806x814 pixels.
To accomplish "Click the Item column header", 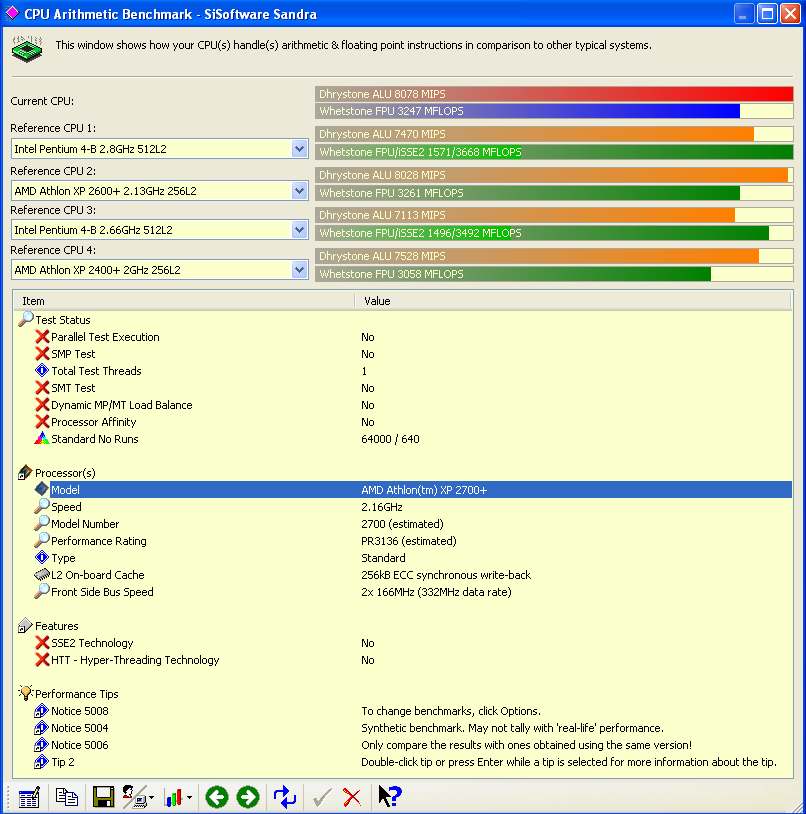I will pos(184,301).
